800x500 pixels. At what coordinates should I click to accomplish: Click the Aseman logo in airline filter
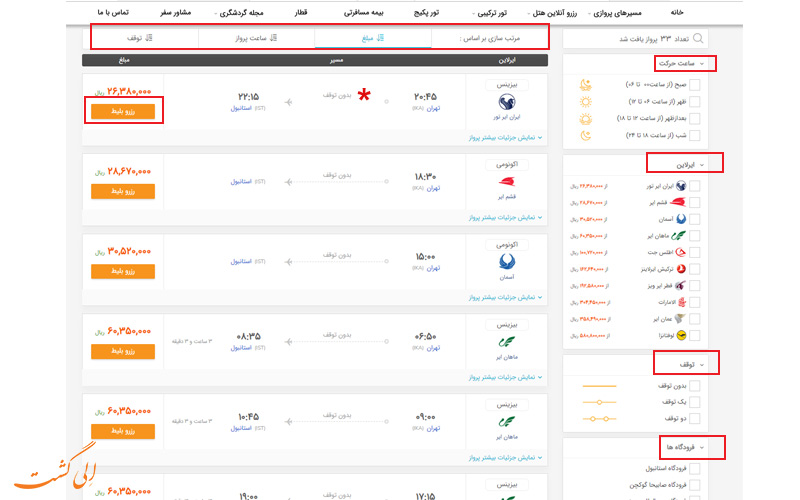[681, 219]
